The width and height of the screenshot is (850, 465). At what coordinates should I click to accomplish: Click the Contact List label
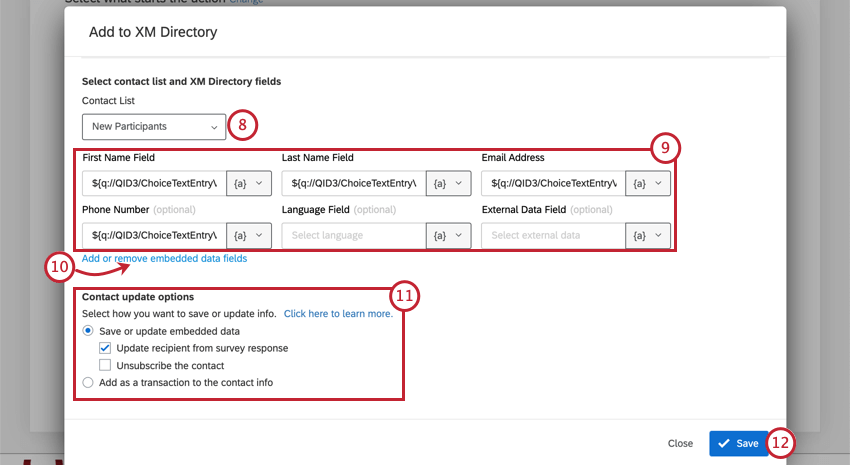[108, 101]
